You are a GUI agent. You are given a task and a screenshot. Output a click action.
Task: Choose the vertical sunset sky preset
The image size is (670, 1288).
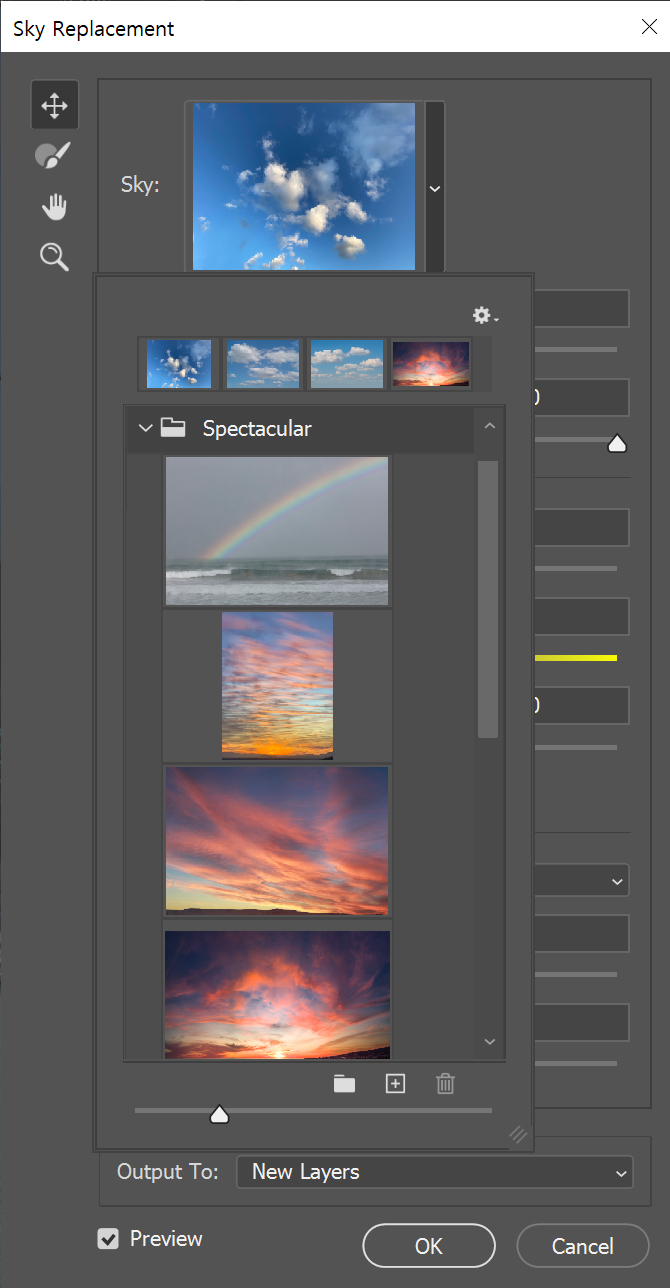point(277,685)
